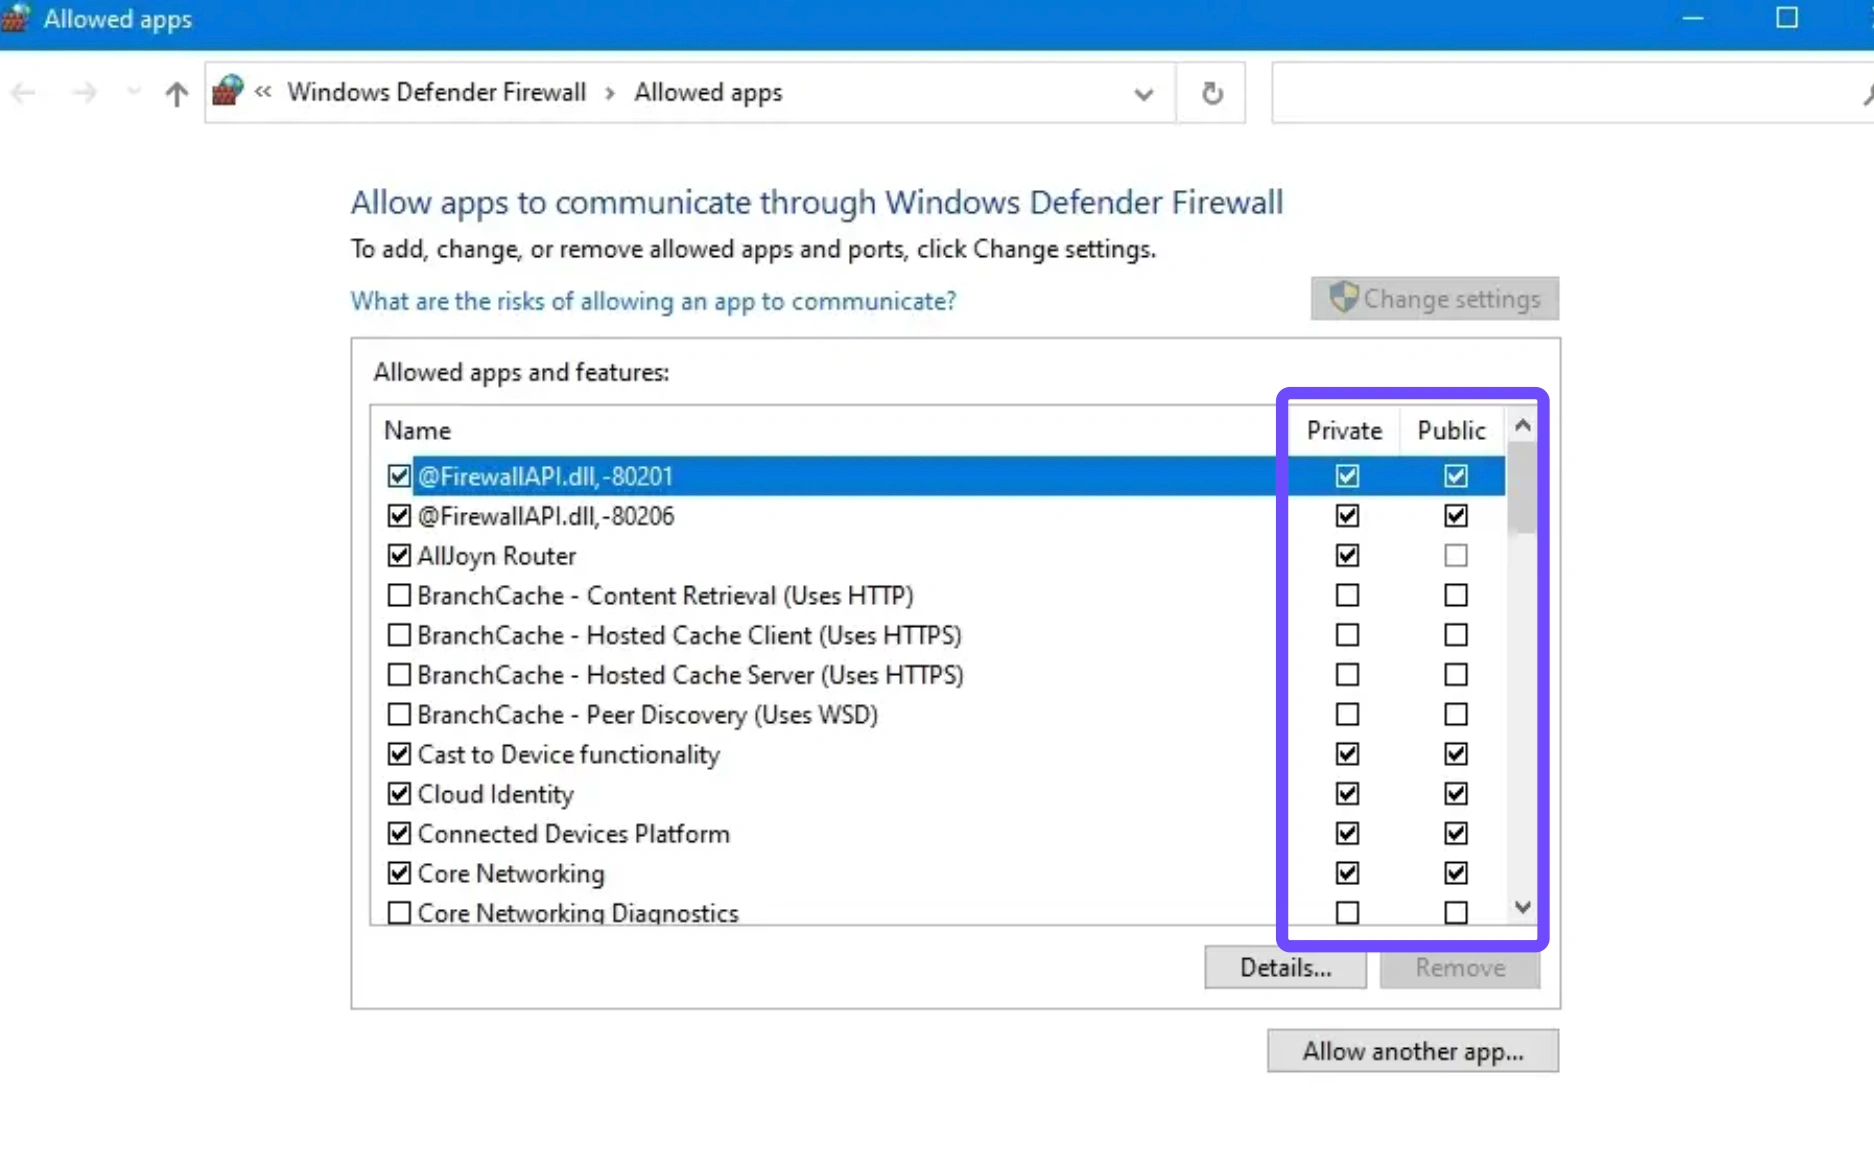Click the firewall icon in address bar
This screenshot has width=1874, height=1153.
(x=228, y=91)
